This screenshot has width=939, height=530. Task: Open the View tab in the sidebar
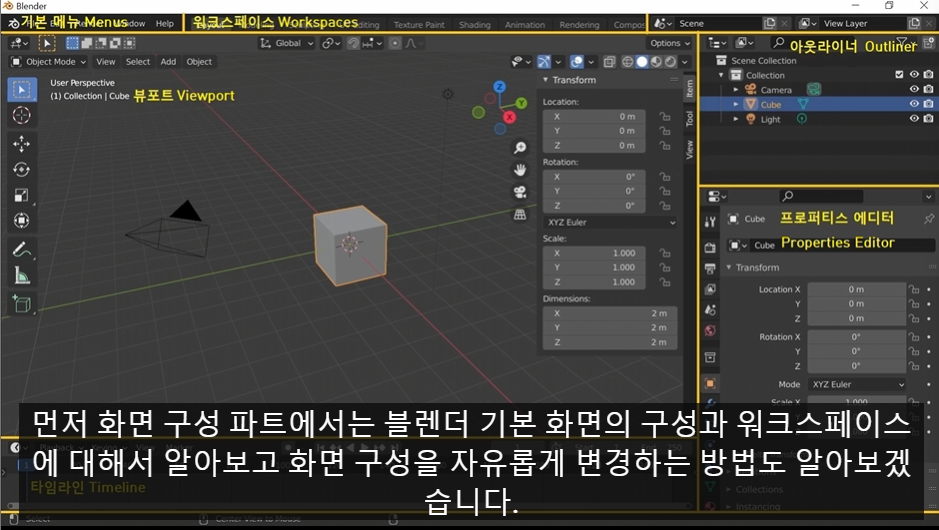click(x=689, y=149)
